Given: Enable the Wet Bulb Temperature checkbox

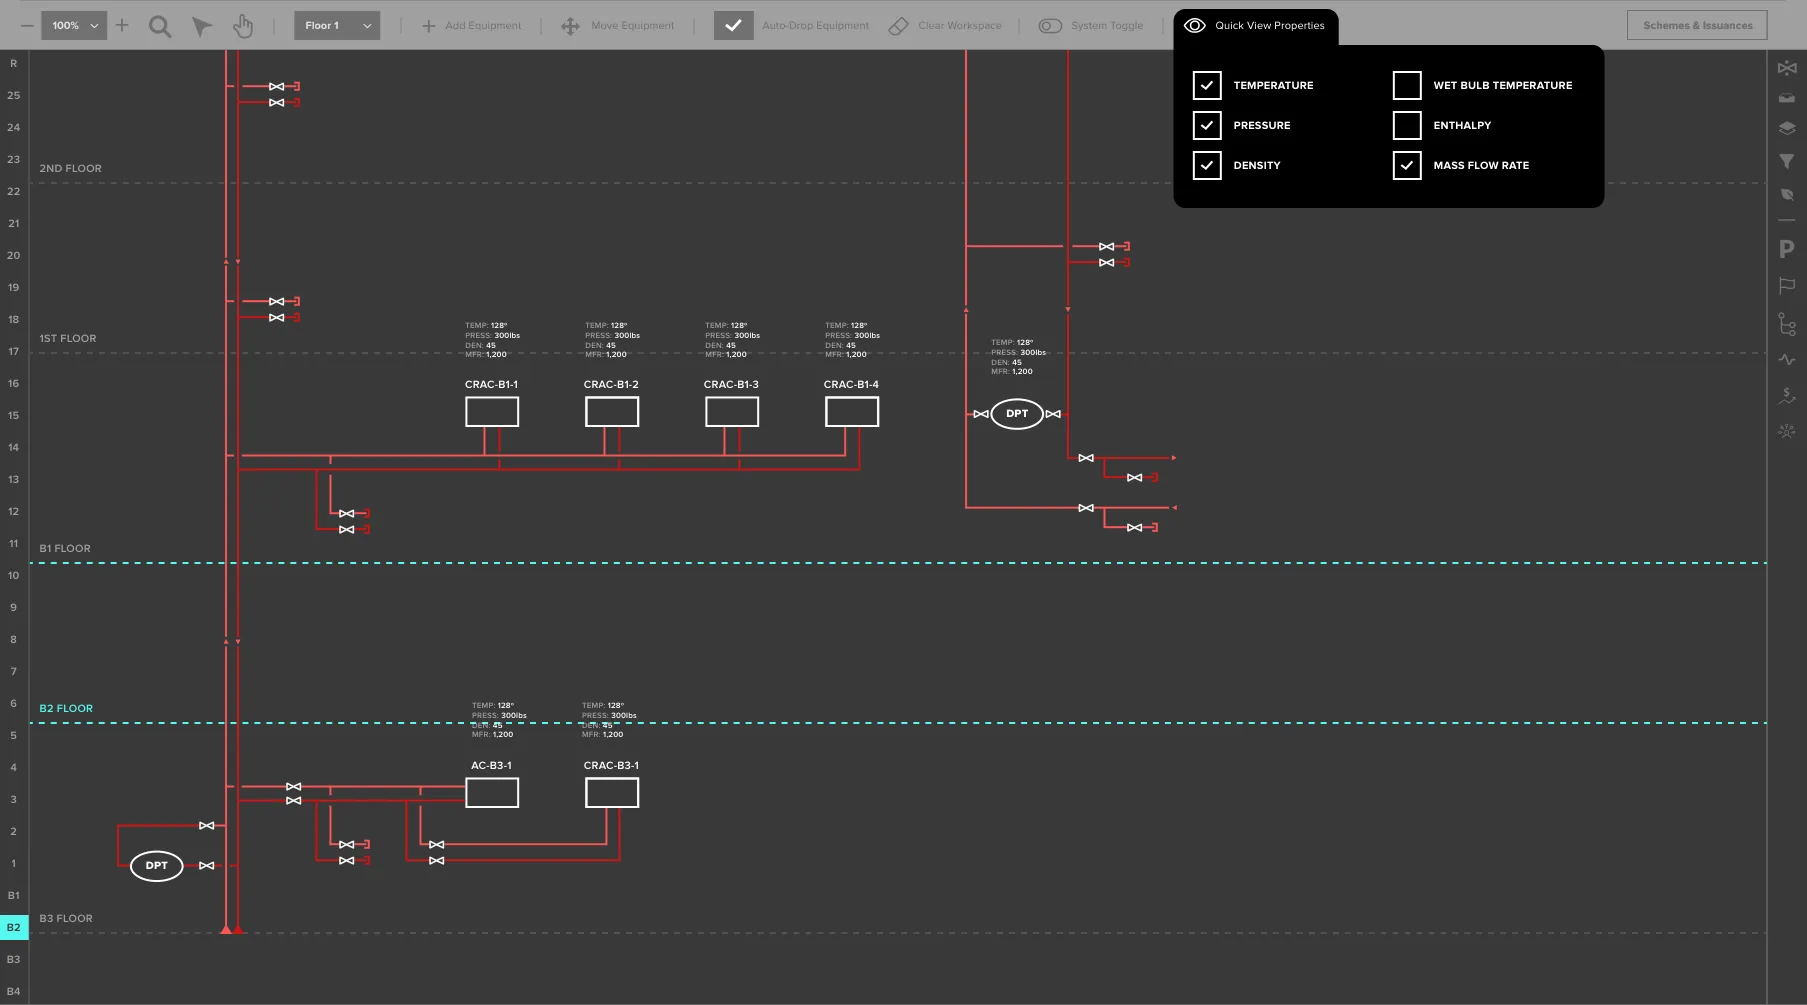Looking at the screenshot, I should pyautogui.click(x=1407, y=85).
